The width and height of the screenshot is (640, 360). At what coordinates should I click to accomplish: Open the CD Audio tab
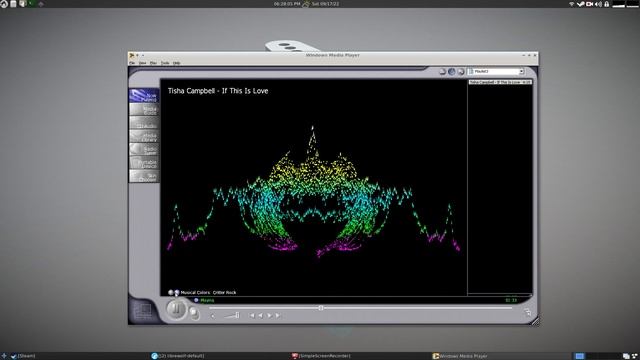tap(144, 122)
